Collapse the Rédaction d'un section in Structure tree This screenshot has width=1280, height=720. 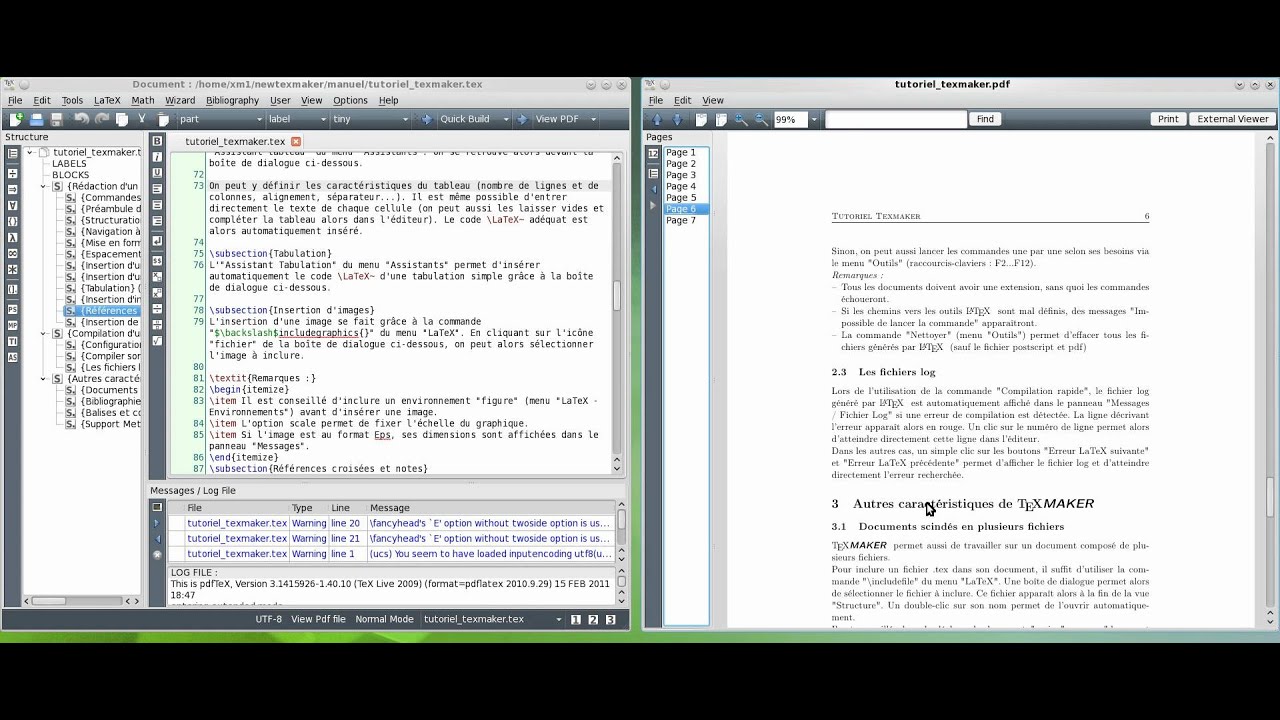click(44, 186)
